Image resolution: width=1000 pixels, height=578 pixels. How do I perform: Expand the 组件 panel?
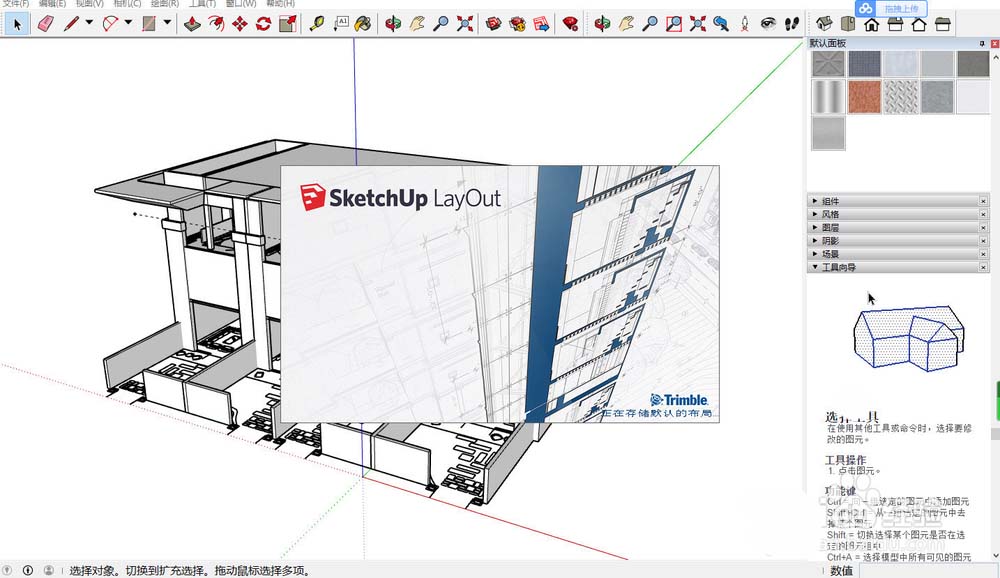(x=899, y=201)
